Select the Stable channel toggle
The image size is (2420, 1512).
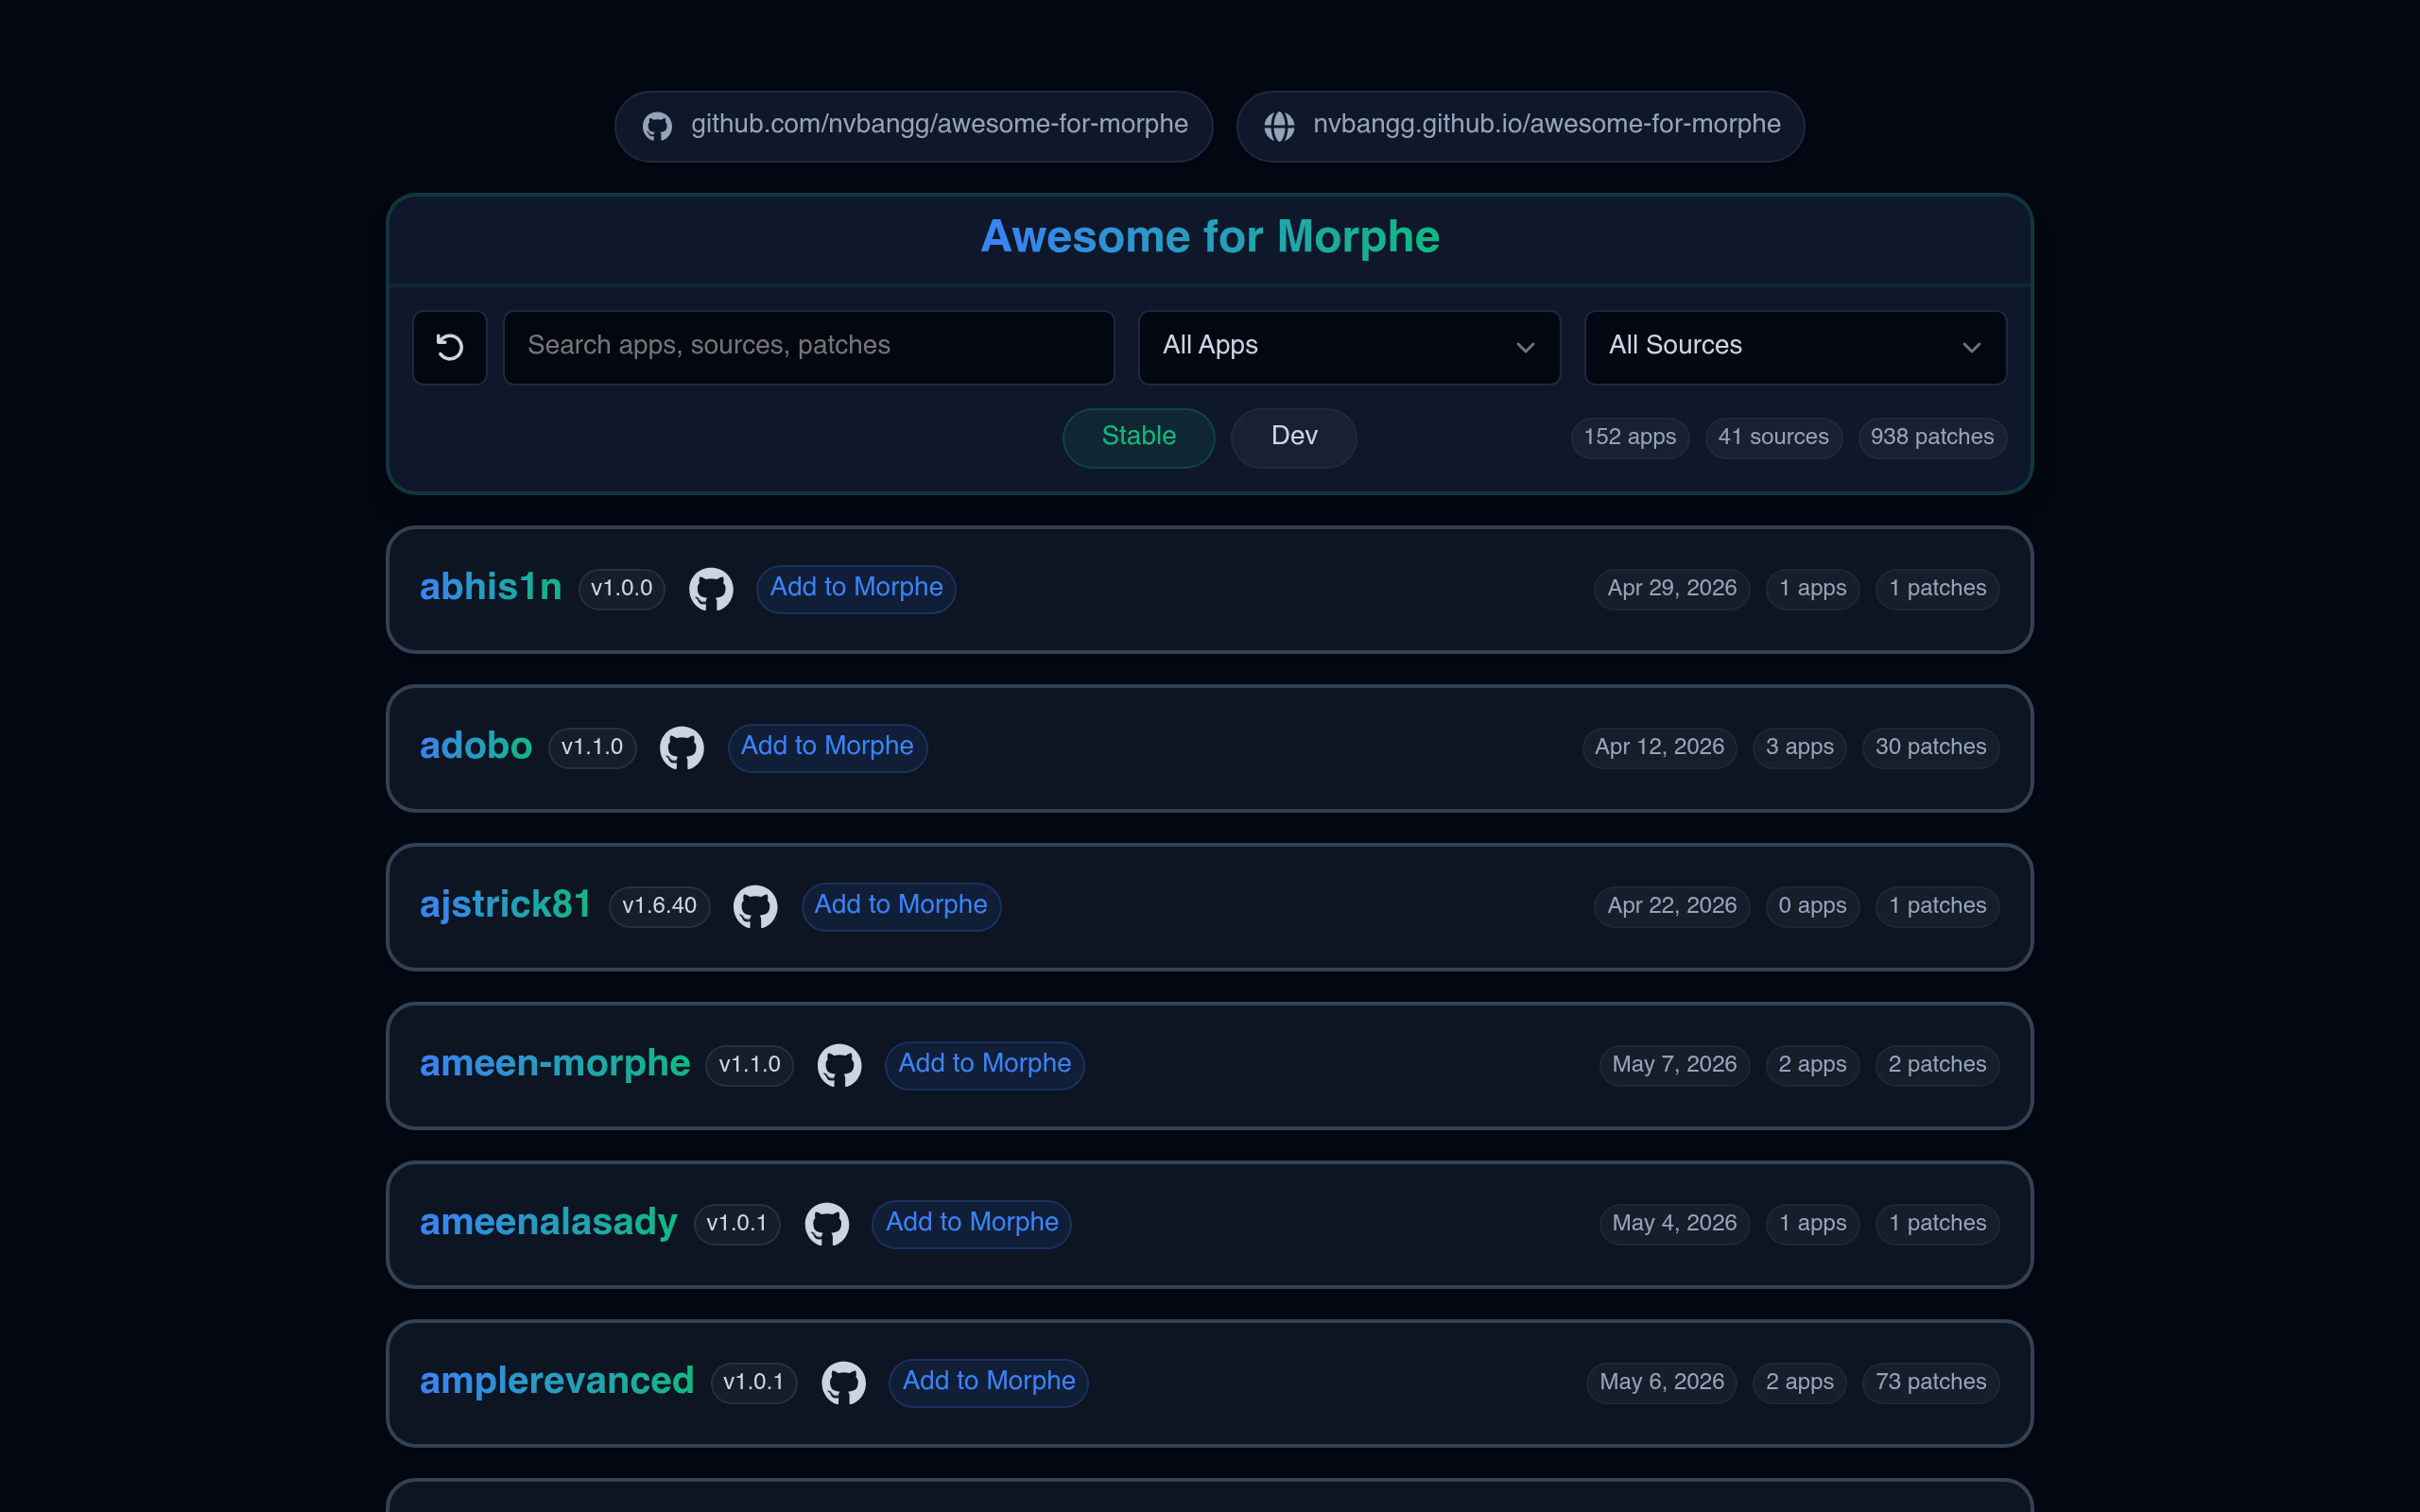tap(1138, 437)
